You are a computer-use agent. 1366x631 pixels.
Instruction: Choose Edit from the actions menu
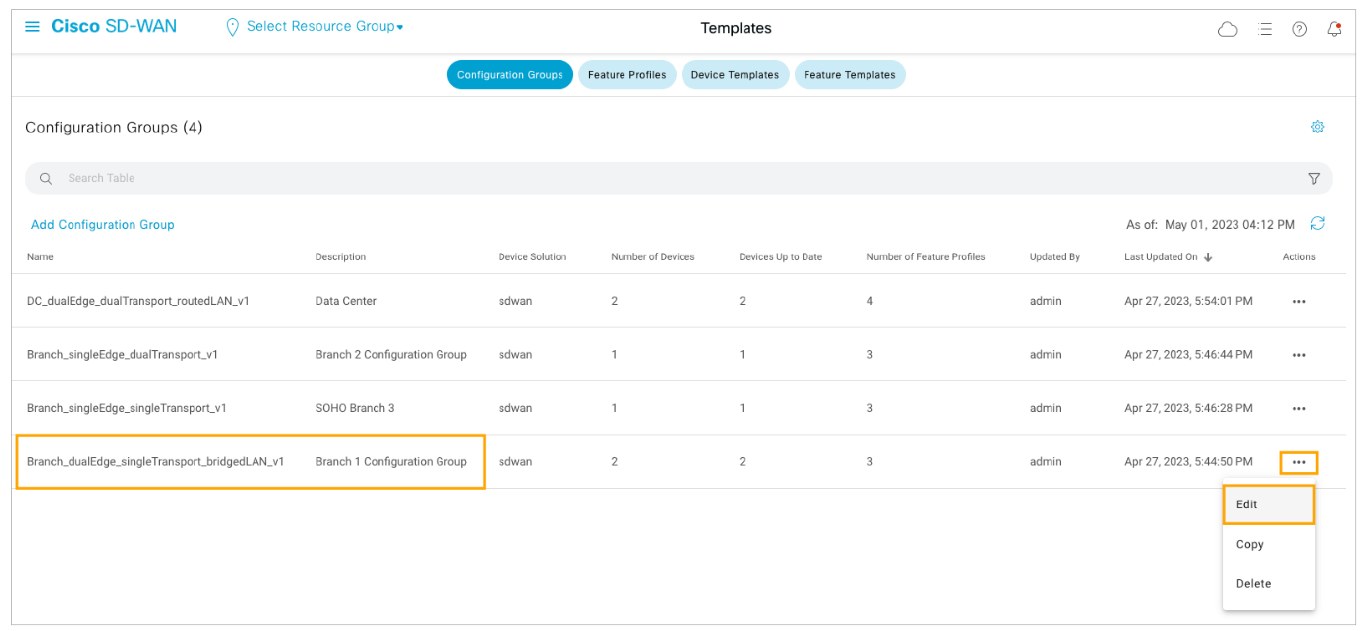(1267, 505)
